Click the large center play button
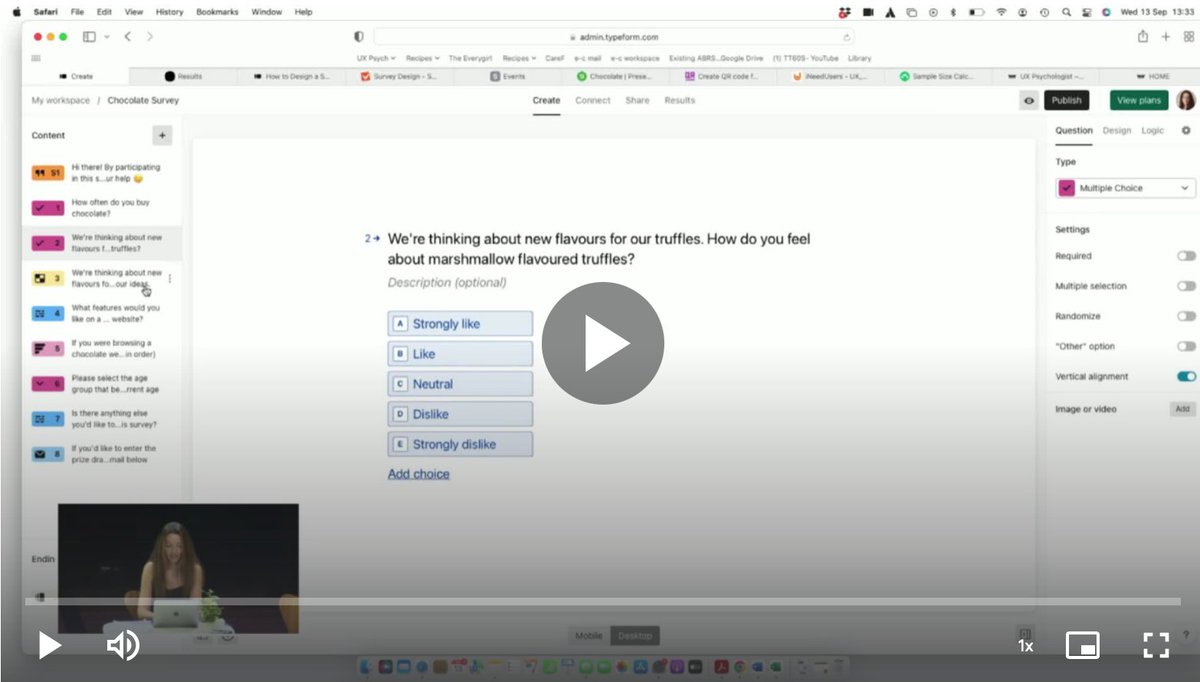The width and height of the screenshot is (1200, 682). point(603,343)
